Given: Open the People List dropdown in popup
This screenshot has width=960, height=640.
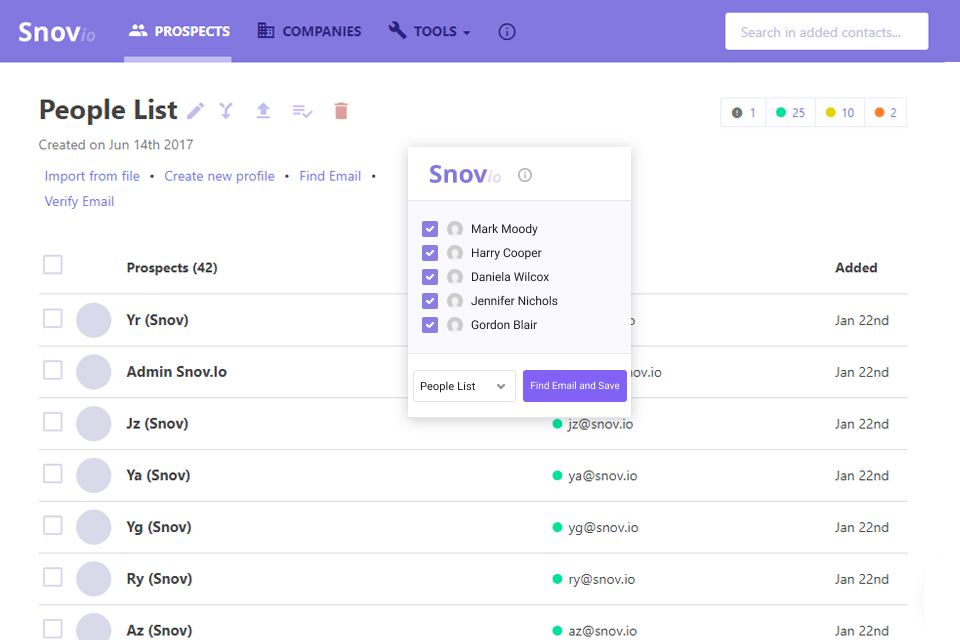Looking at the screenshot, I should [464, 386].
